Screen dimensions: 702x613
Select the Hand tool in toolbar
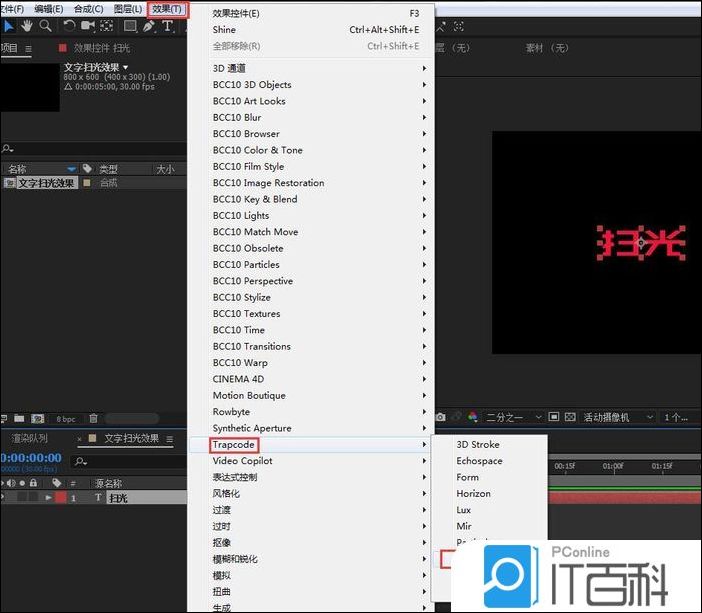(x=25, y=26)
